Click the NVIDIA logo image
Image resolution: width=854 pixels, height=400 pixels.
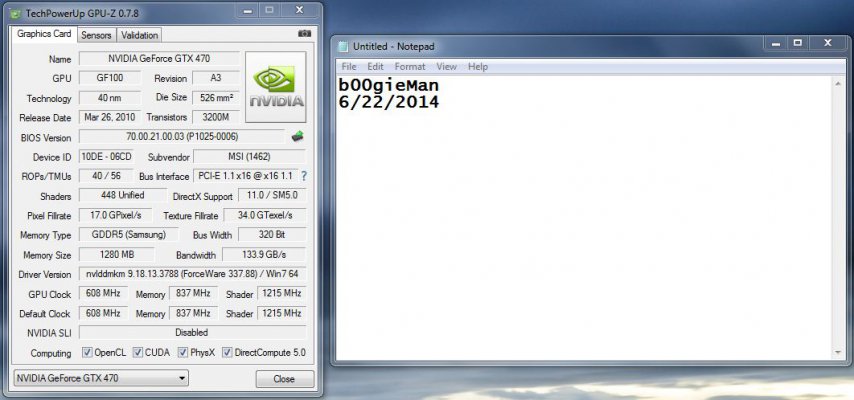276,87
